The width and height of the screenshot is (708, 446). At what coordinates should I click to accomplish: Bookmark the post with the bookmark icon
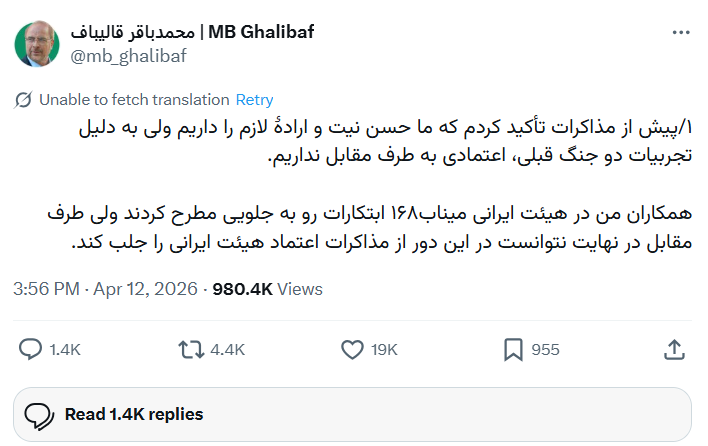click(512, 349)
